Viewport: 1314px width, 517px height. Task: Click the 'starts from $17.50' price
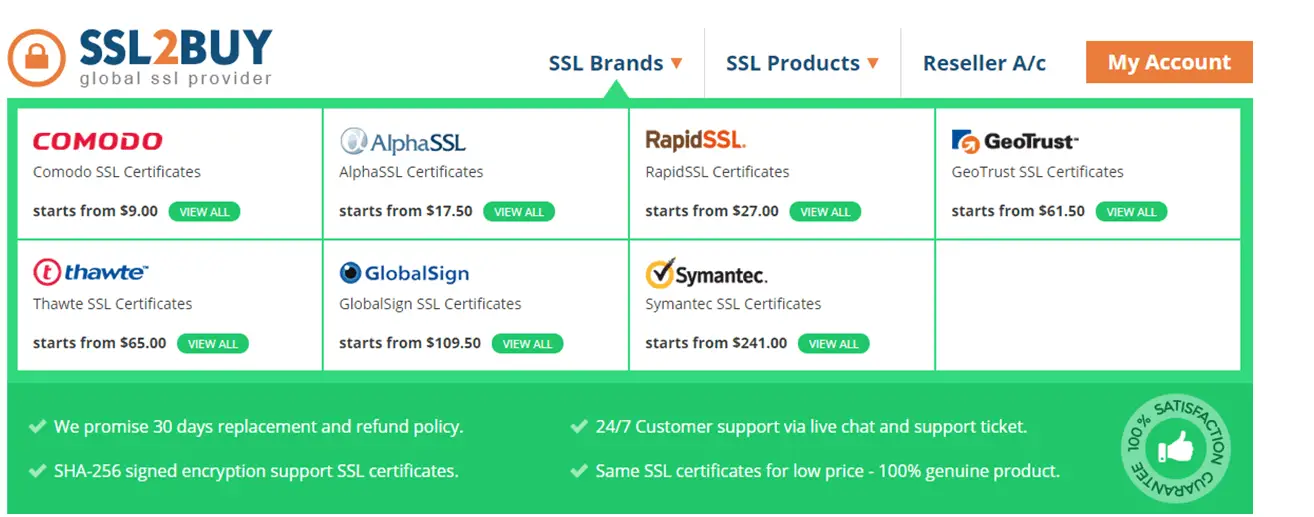[x=405, y=211]
